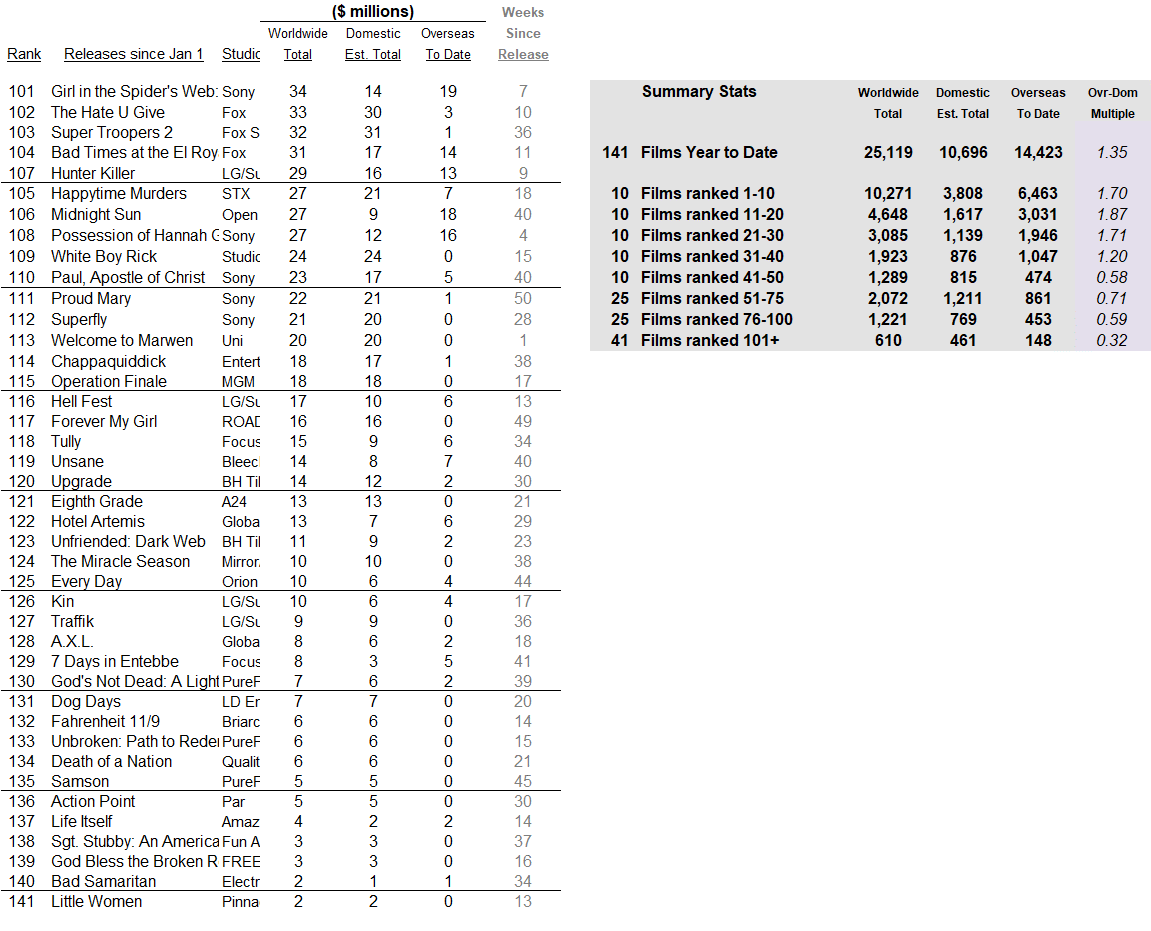Click 'Kin' title cell
The height and width of the screenshot is (931, 1151).
click(x=62, y=601)
